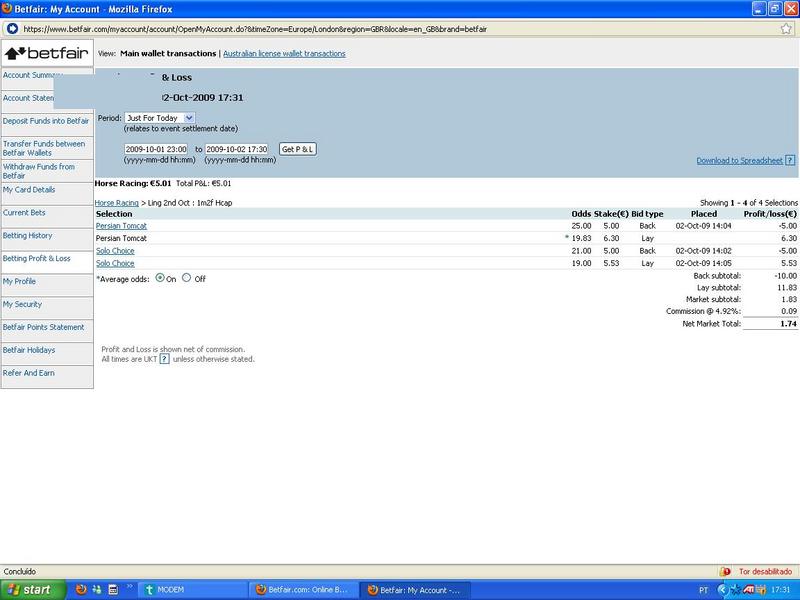This screenshot has height=600, width=800.
Task: Open Withdraw Funds from Betfair
Action: pyautogui.click(x=39, y=171)
